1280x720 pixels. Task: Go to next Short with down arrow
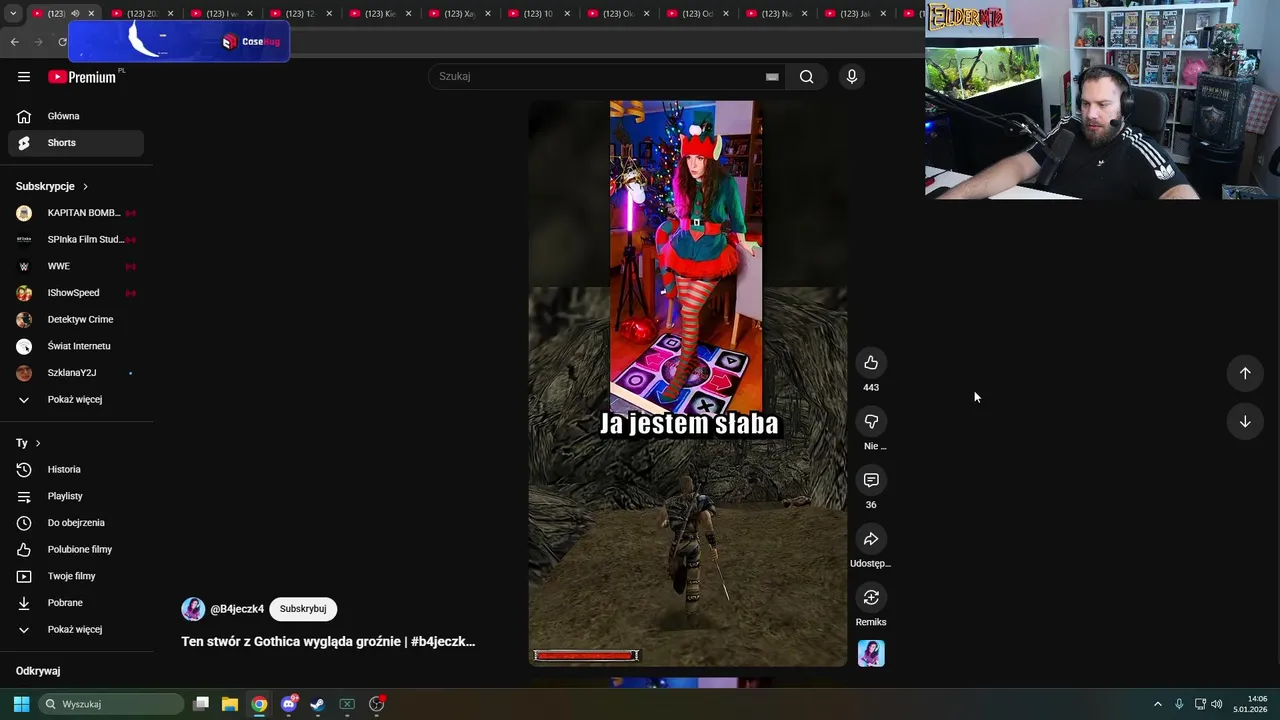coord(1245,422)
